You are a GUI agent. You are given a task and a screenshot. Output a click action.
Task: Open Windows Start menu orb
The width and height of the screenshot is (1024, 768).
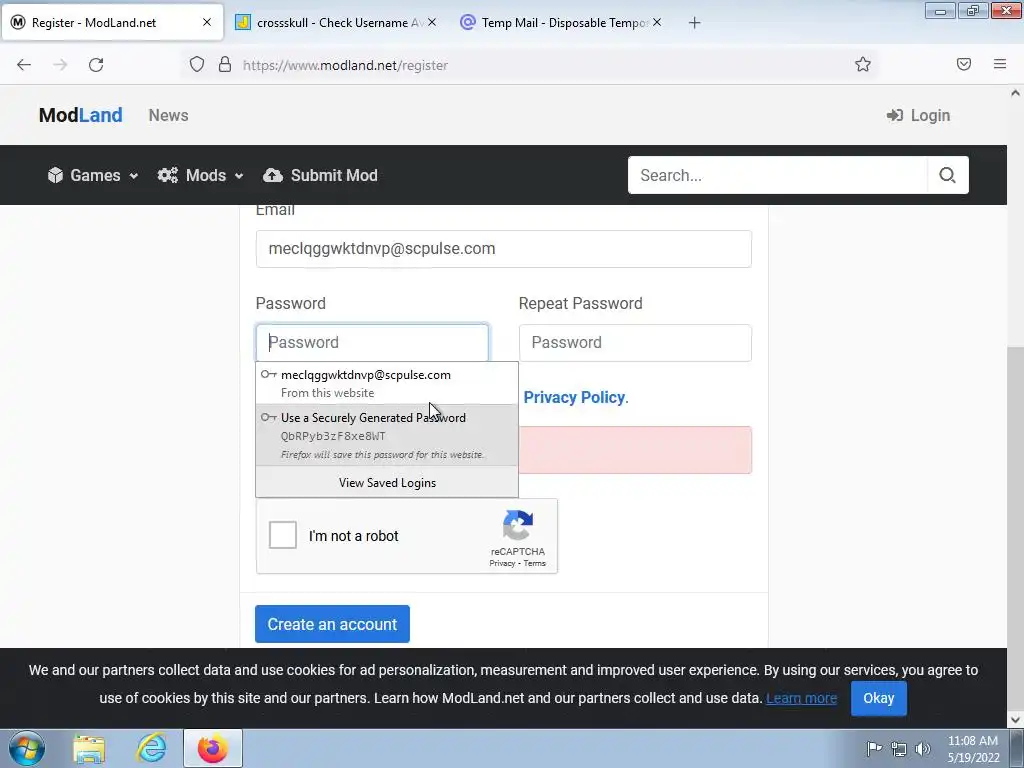pyautogui.click(x=26, y=748)
